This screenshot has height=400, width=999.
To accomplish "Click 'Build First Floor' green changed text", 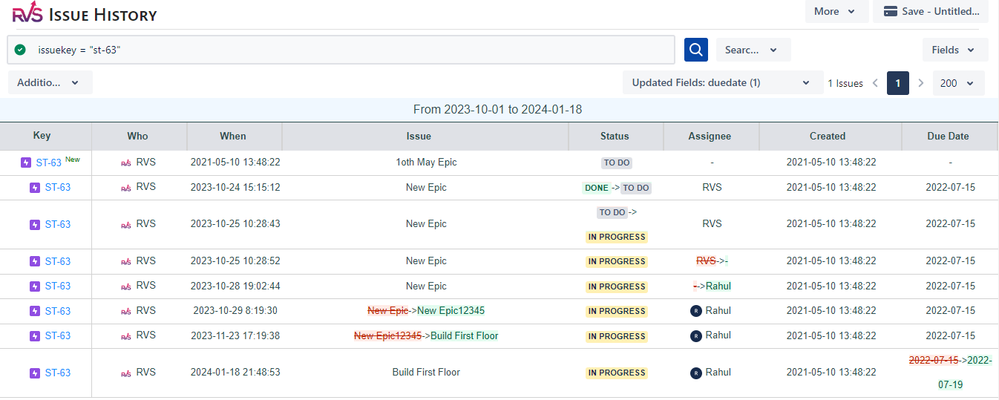I will coord(464,336).
